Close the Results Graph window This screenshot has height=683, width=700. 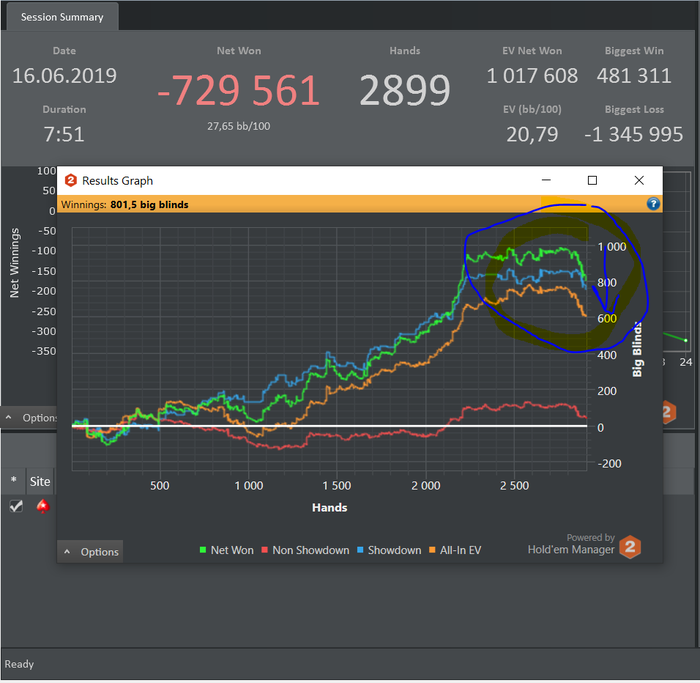pos(639,180)
